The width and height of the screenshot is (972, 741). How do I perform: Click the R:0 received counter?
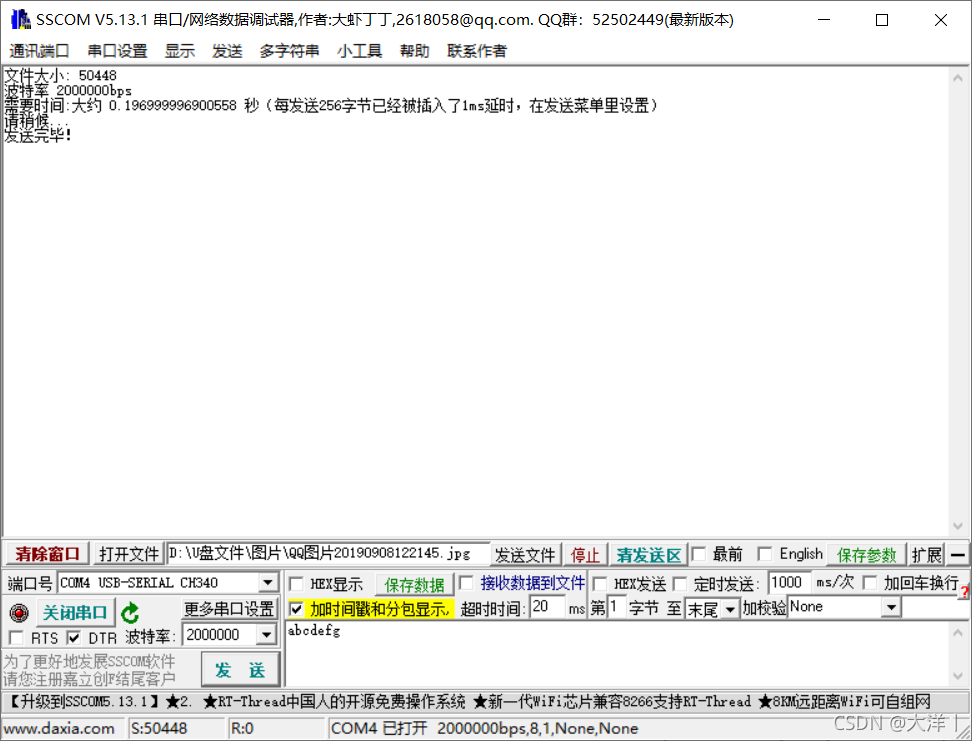(x=242, y=728)
